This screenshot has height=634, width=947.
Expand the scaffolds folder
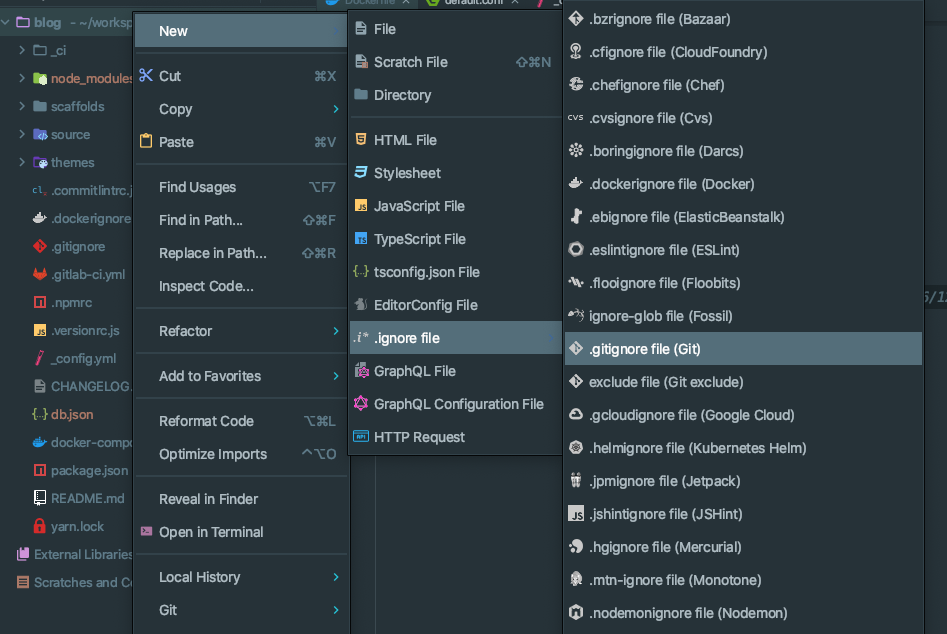pos(22,106)
